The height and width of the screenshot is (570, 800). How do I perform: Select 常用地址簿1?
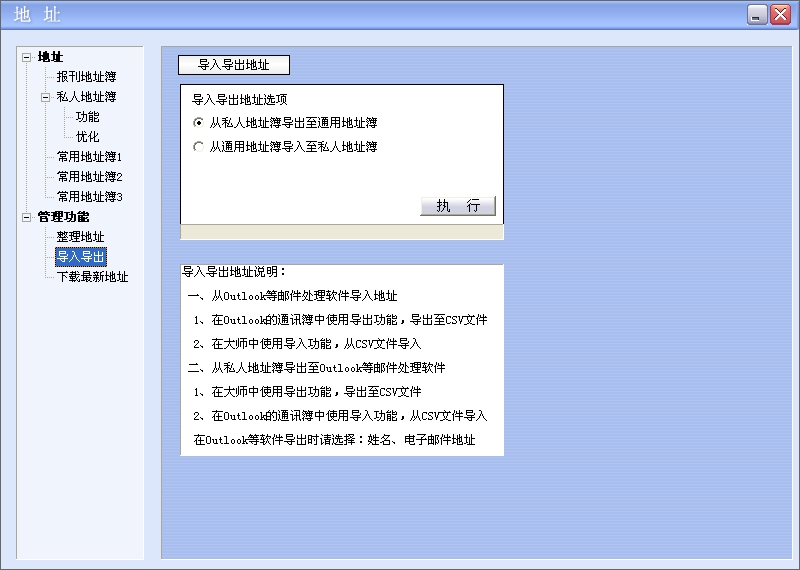[89, 157]
